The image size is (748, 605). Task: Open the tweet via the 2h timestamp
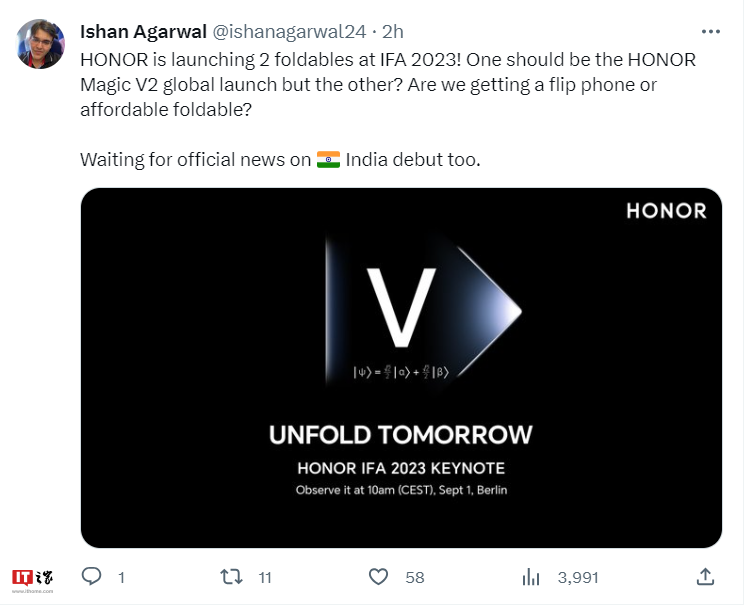[x=393, y=32]
